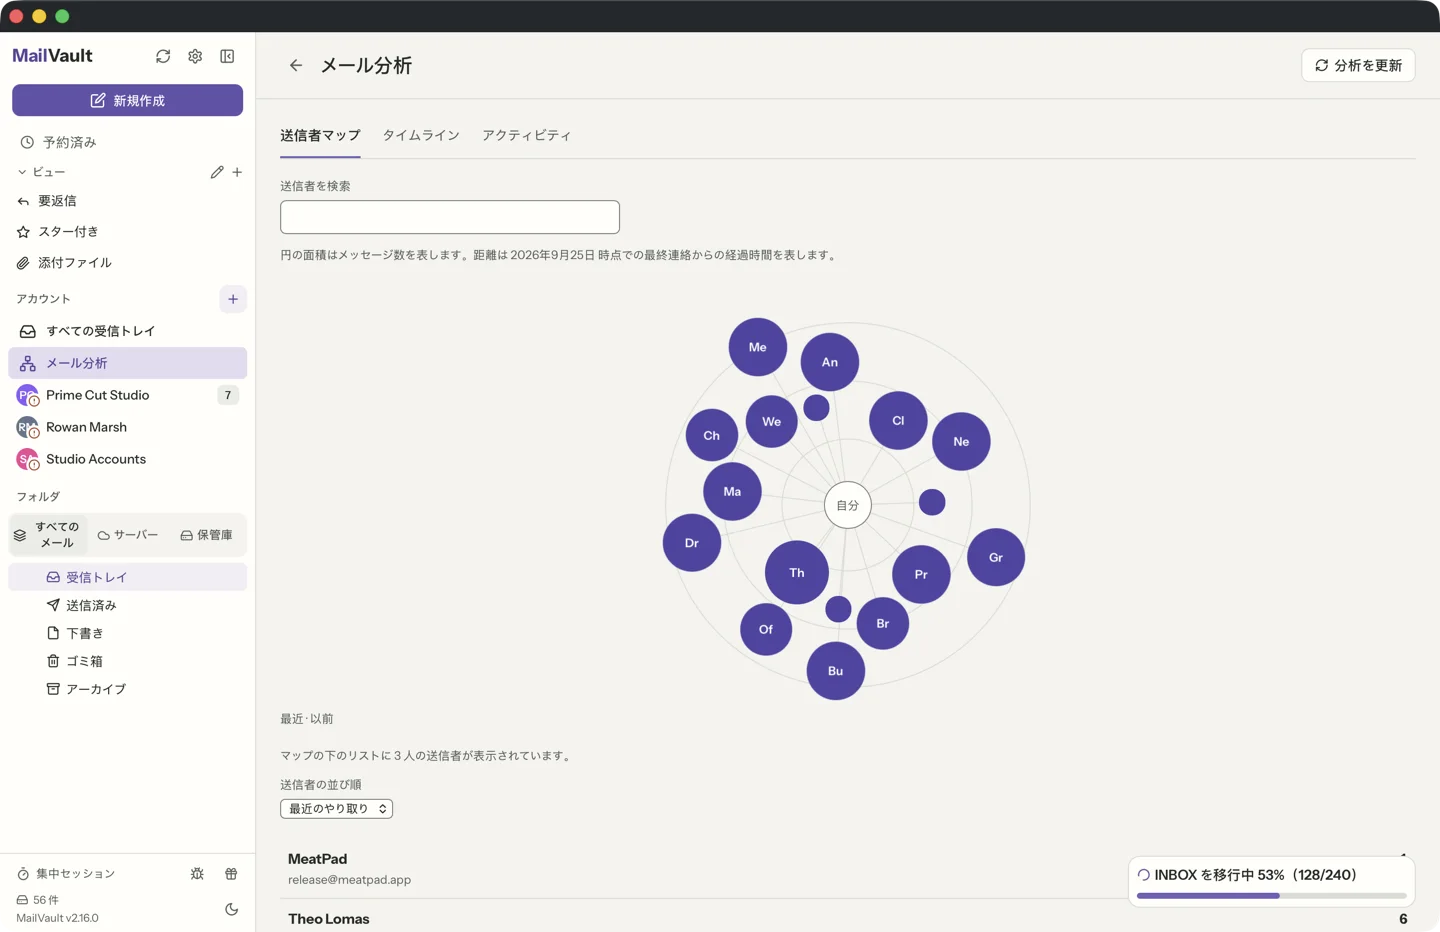Open ゴミ箱 trash folder
1440x932 pixels.
128,661
